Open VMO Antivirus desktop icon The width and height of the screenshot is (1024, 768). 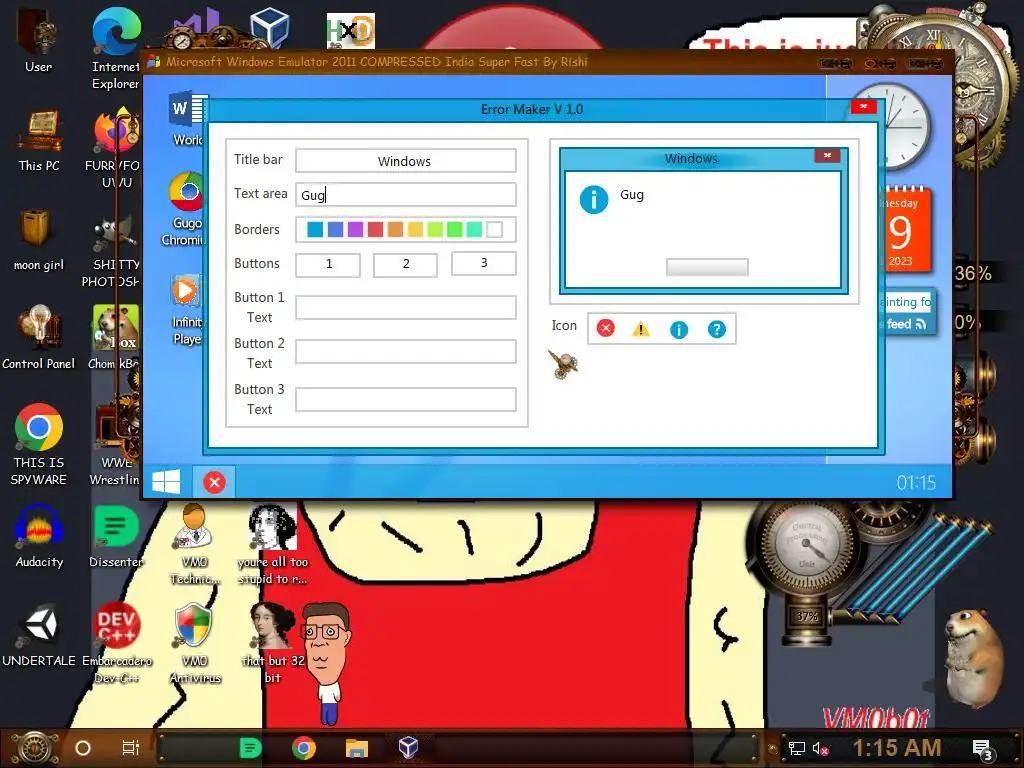coord(195,643)
